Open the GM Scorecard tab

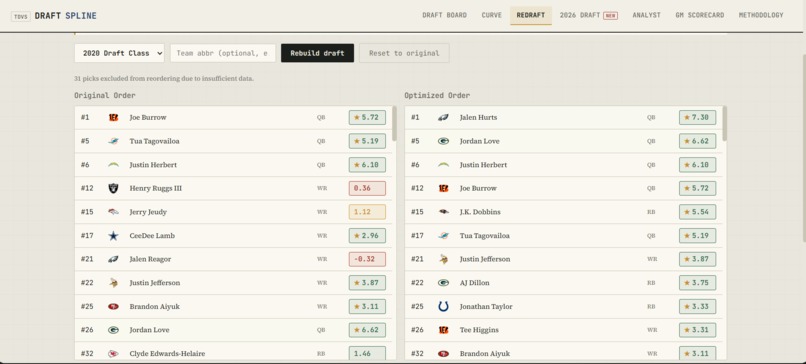tap(700, 15)
